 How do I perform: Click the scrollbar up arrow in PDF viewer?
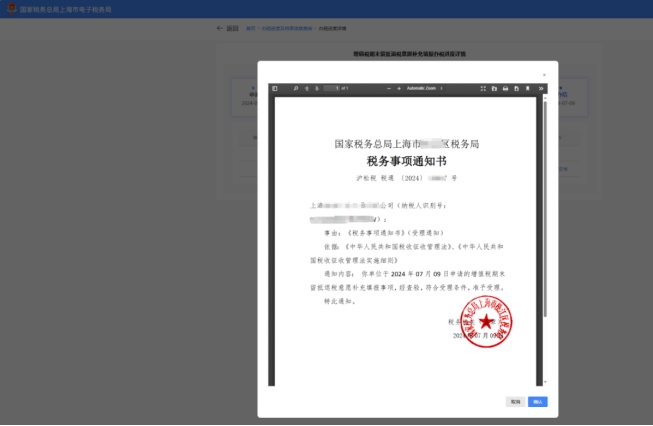(x=545, y=98)
